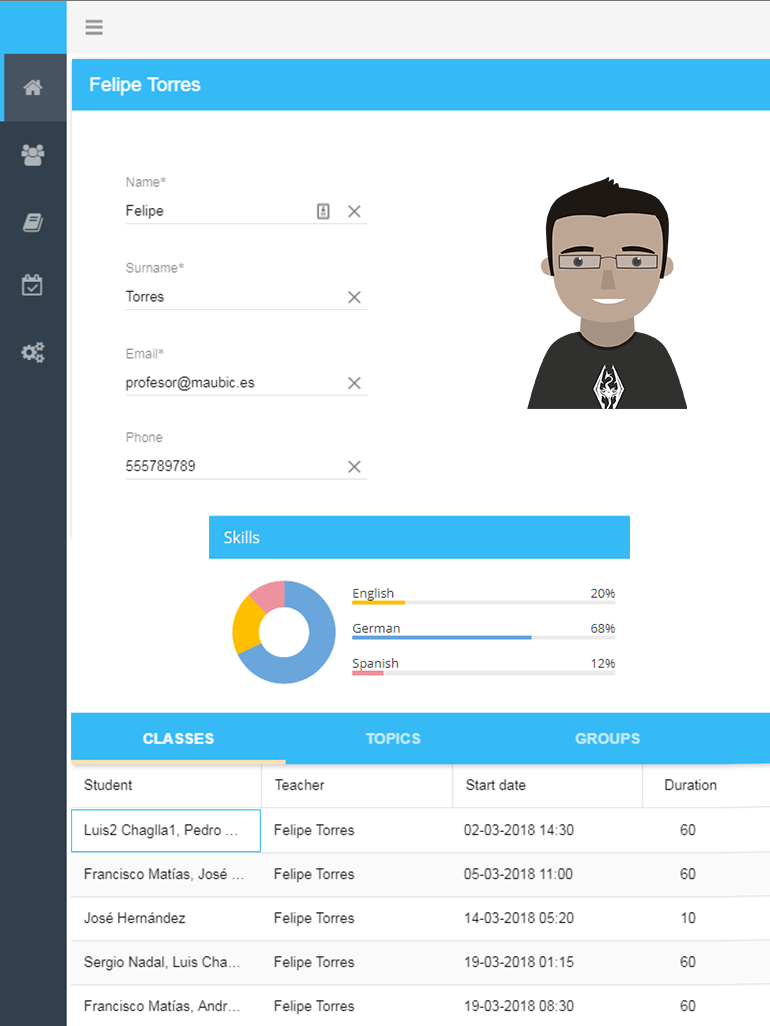
Task: Clear the Email field with X
Action: pyautogui.click(x=354, y=383)
